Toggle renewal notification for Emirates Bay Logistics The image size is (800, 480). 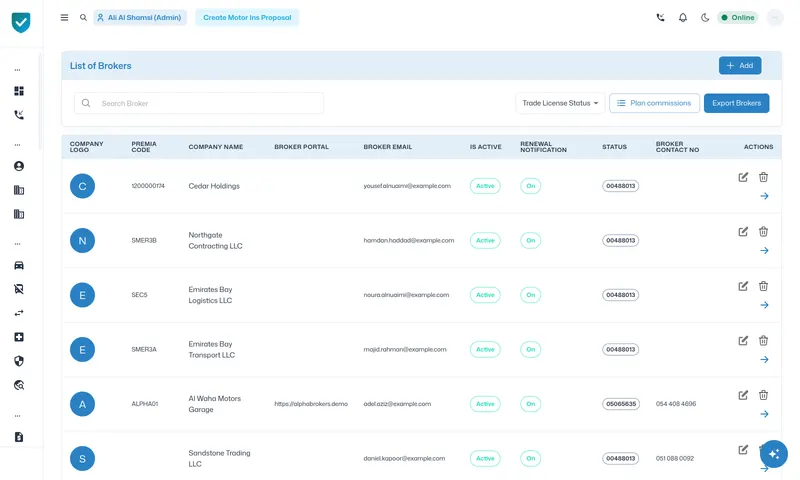(x=531, y=295)
